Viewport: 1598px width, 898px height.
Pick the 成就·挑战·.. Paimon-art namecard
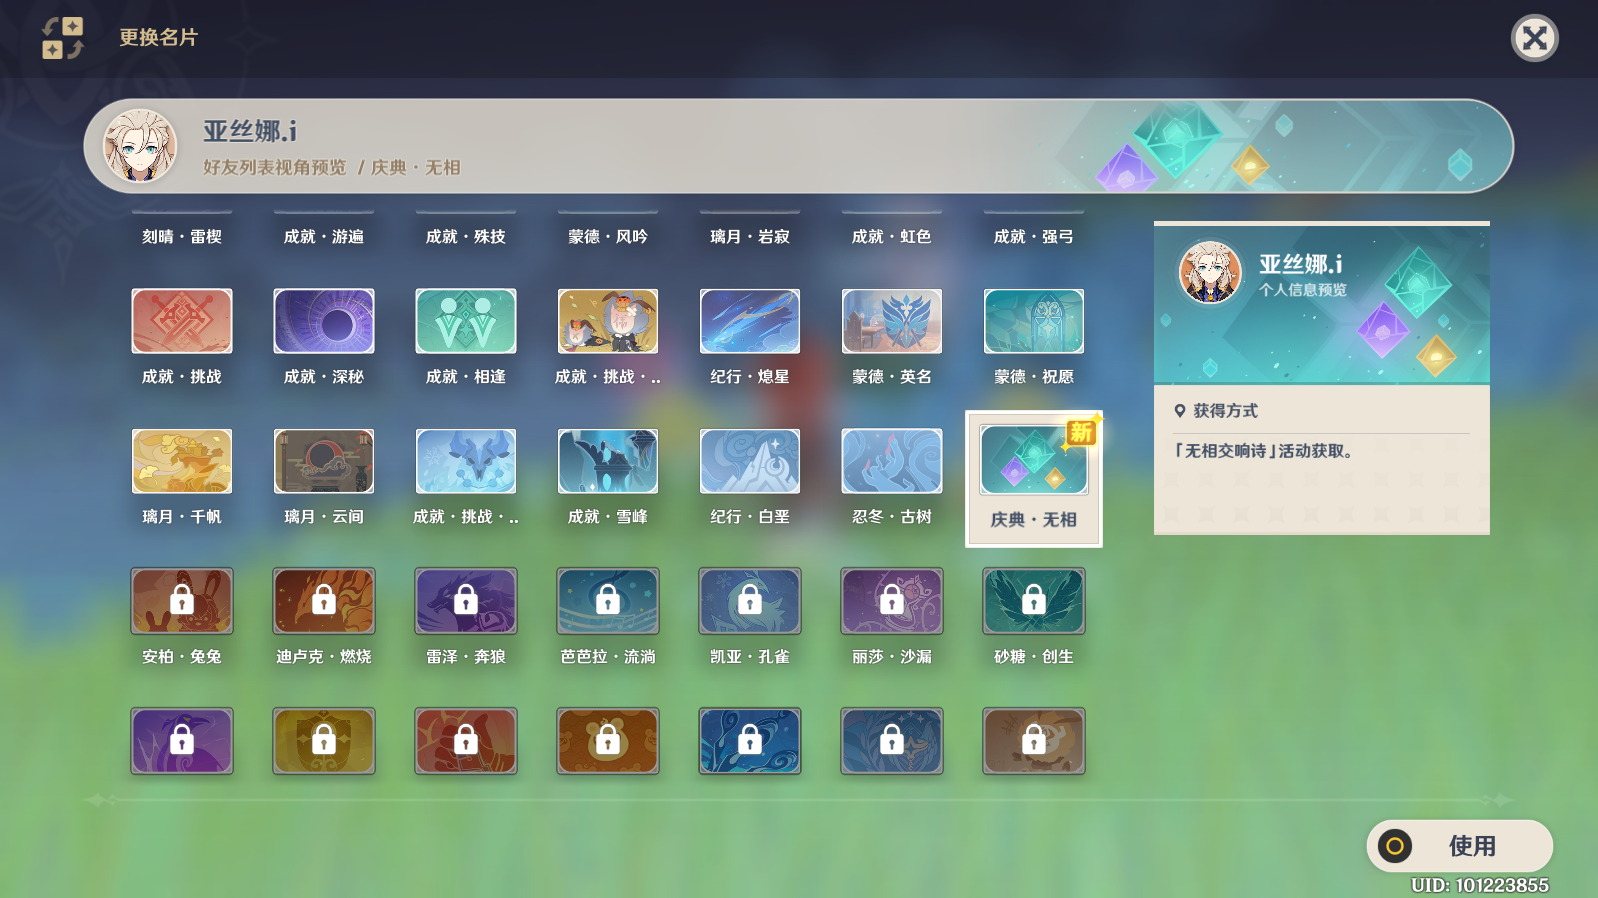pyautogui.click(x=608, y=321)
